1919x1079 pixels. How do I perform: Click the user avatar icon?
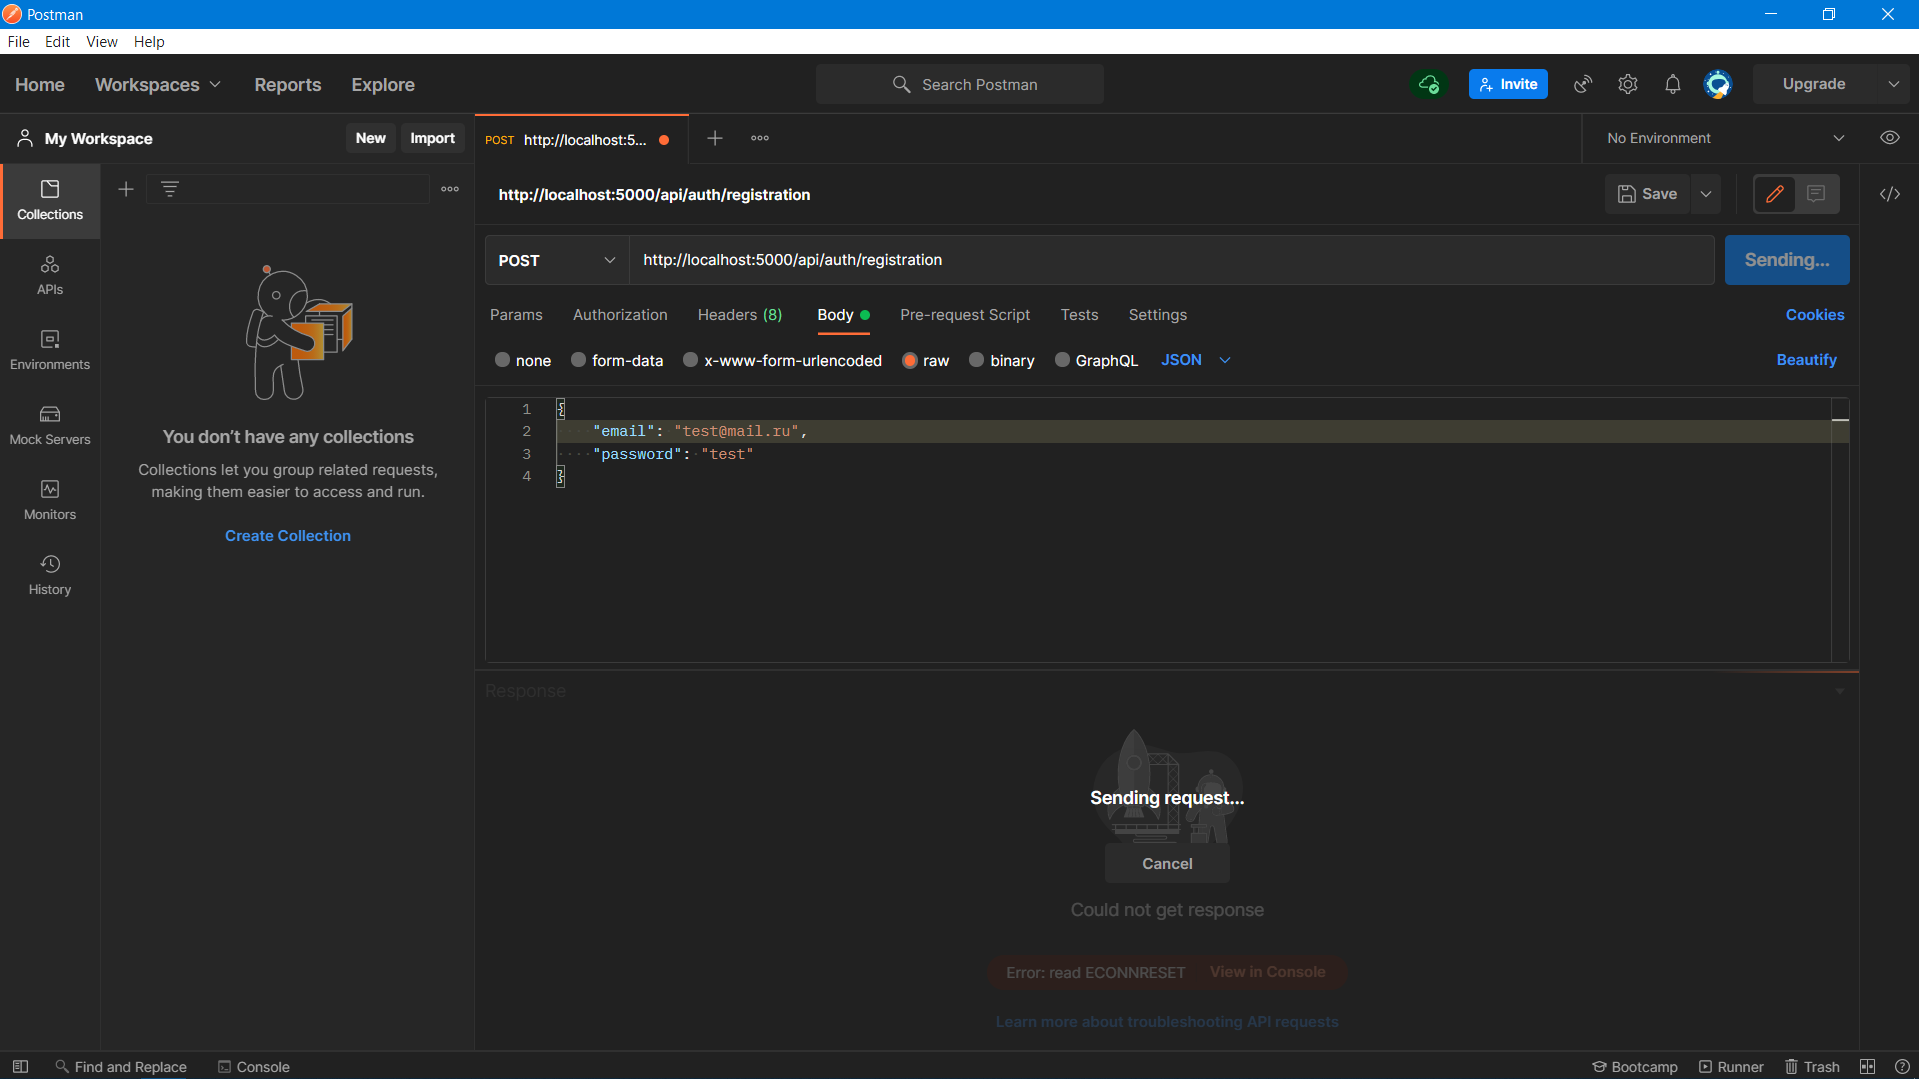click(x=1718, y=84)
